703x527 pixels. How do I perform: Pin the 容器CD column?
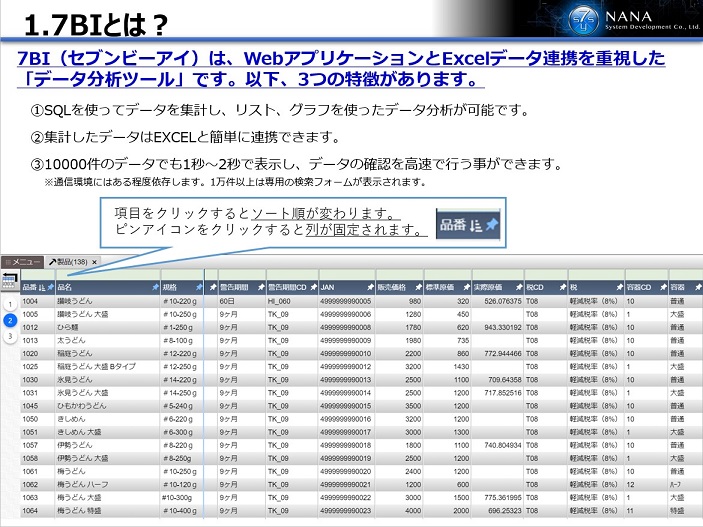[x=663, y=287]
